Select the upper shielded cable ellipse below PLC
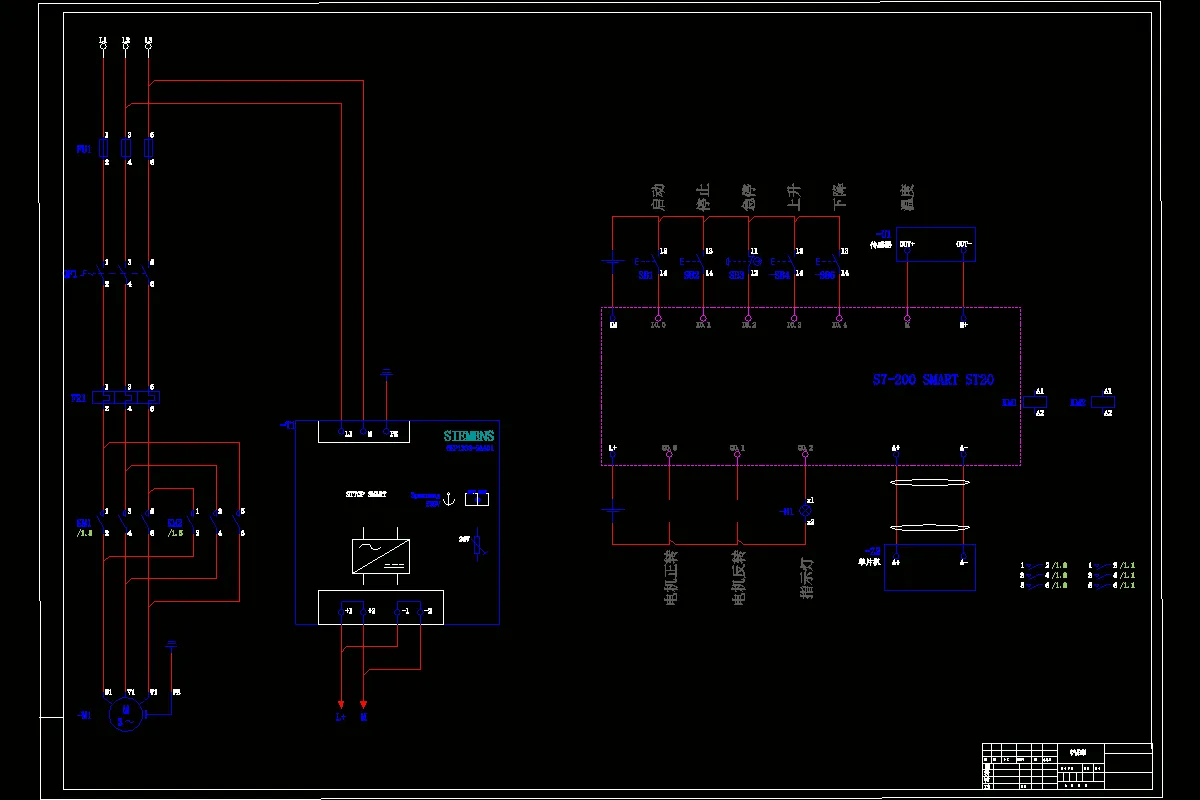 [930, 484]
